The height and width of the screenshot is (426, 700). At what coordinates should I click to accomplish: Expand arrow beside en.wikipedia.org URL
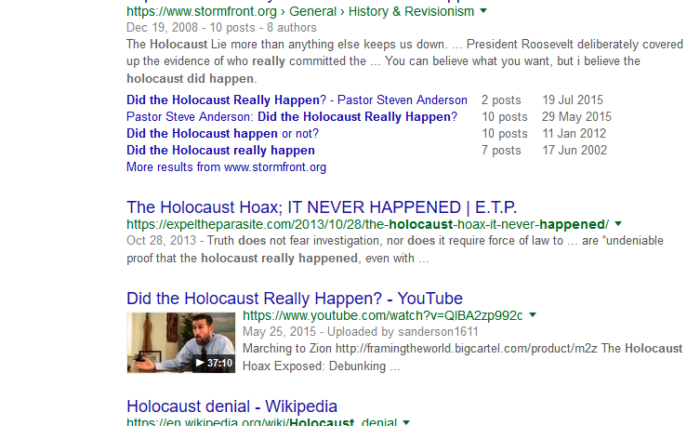click(406, 422)
